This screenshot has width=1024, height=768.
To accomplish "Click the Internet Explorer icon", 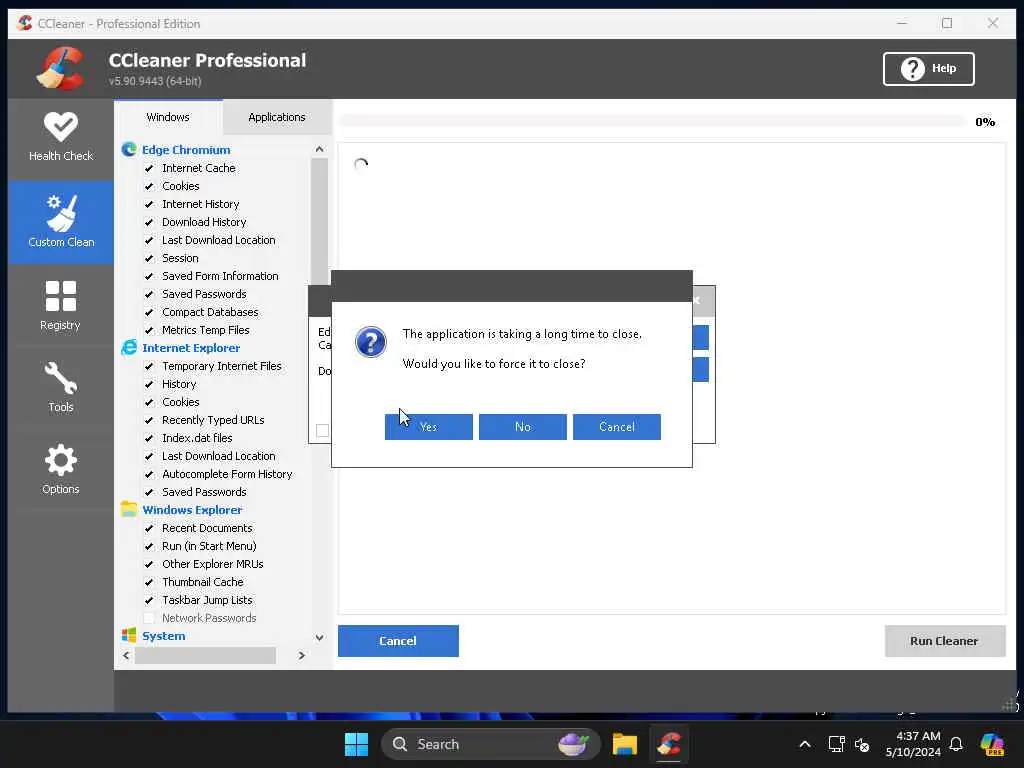I will click(129, 347).
